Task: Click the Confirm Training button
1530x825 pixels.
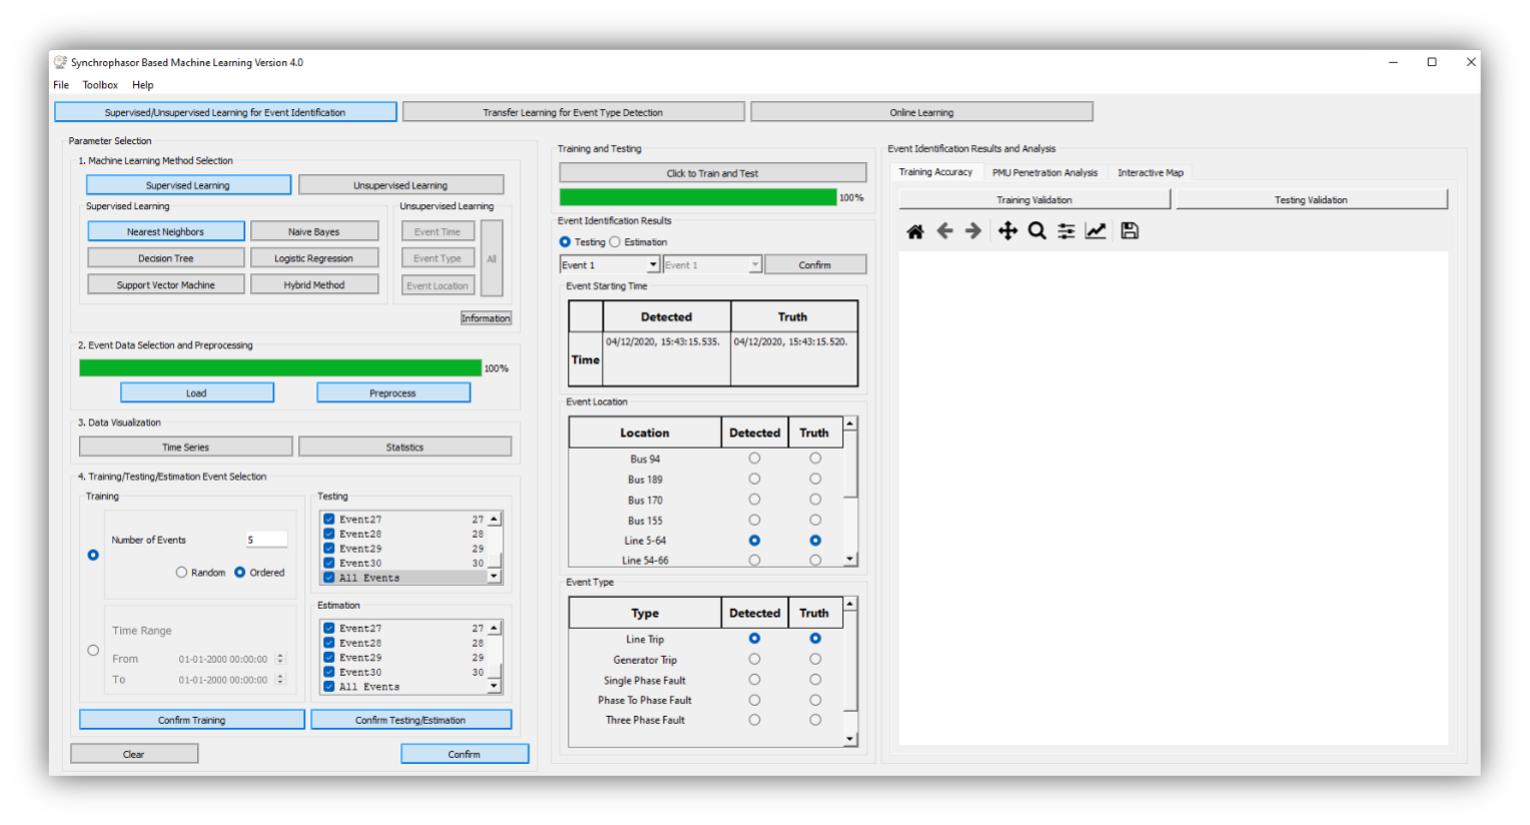Action: [192, 720]
